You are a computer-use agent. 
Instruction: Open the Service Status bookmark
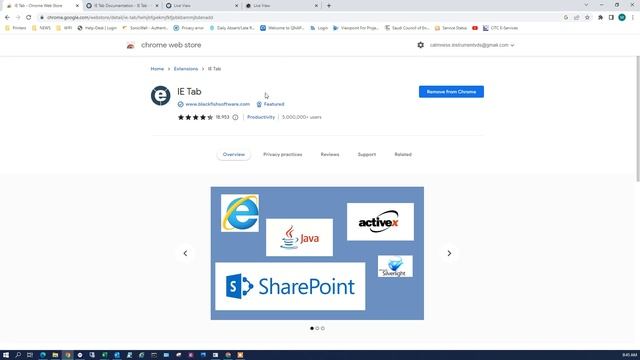tap(451, 28)
